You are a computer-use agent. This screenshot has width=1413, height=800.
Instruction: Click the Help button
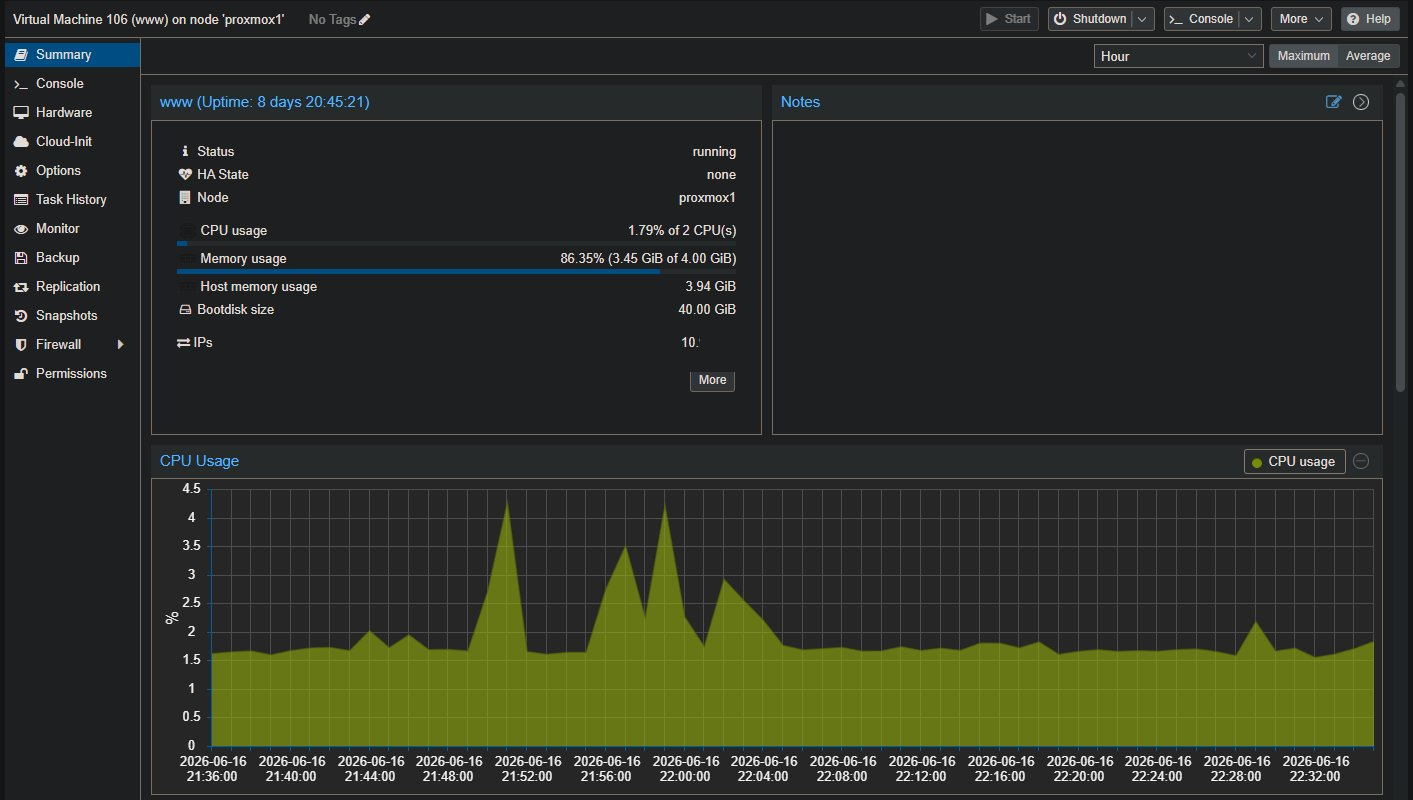click(1370, 19)
